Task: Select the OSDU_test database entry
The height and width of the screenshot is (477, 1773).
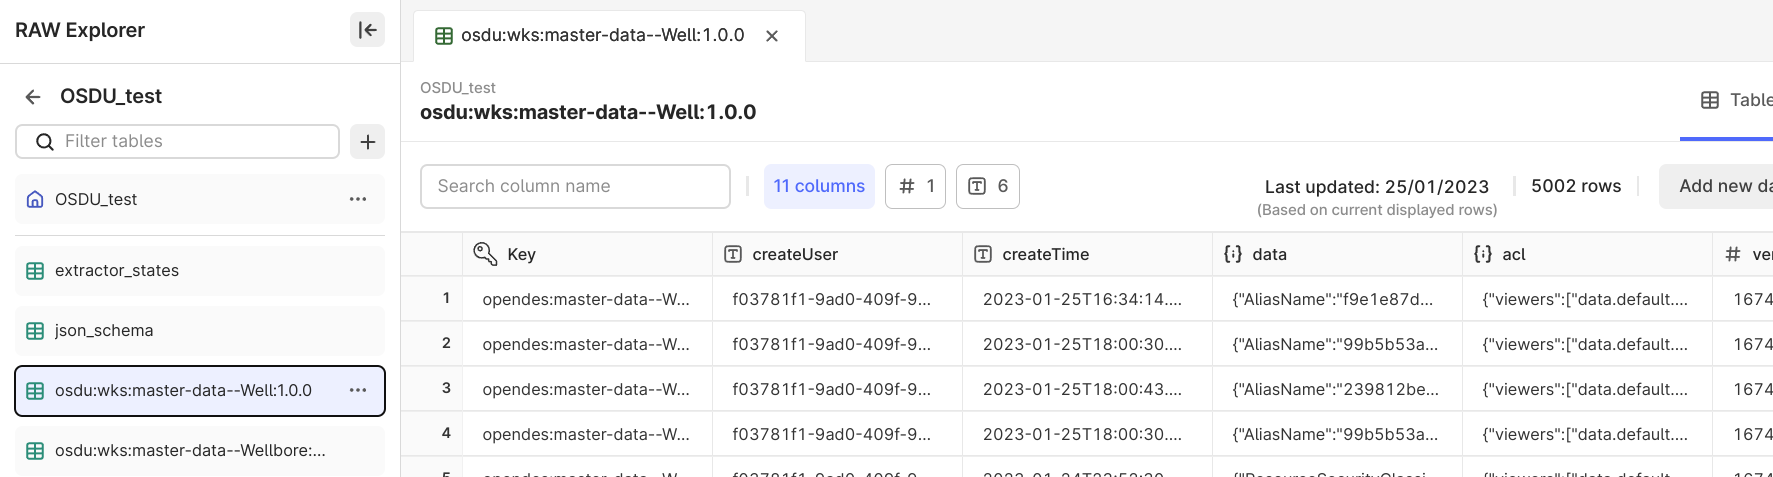Action: pyautogui.click(x=200, y=199)
